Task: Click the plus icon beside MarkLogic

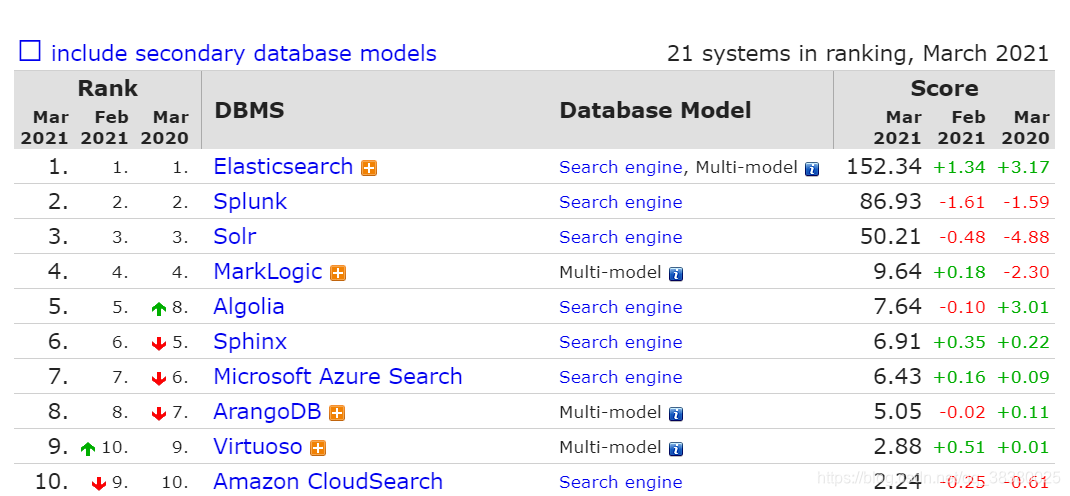Action: [338, 273]
